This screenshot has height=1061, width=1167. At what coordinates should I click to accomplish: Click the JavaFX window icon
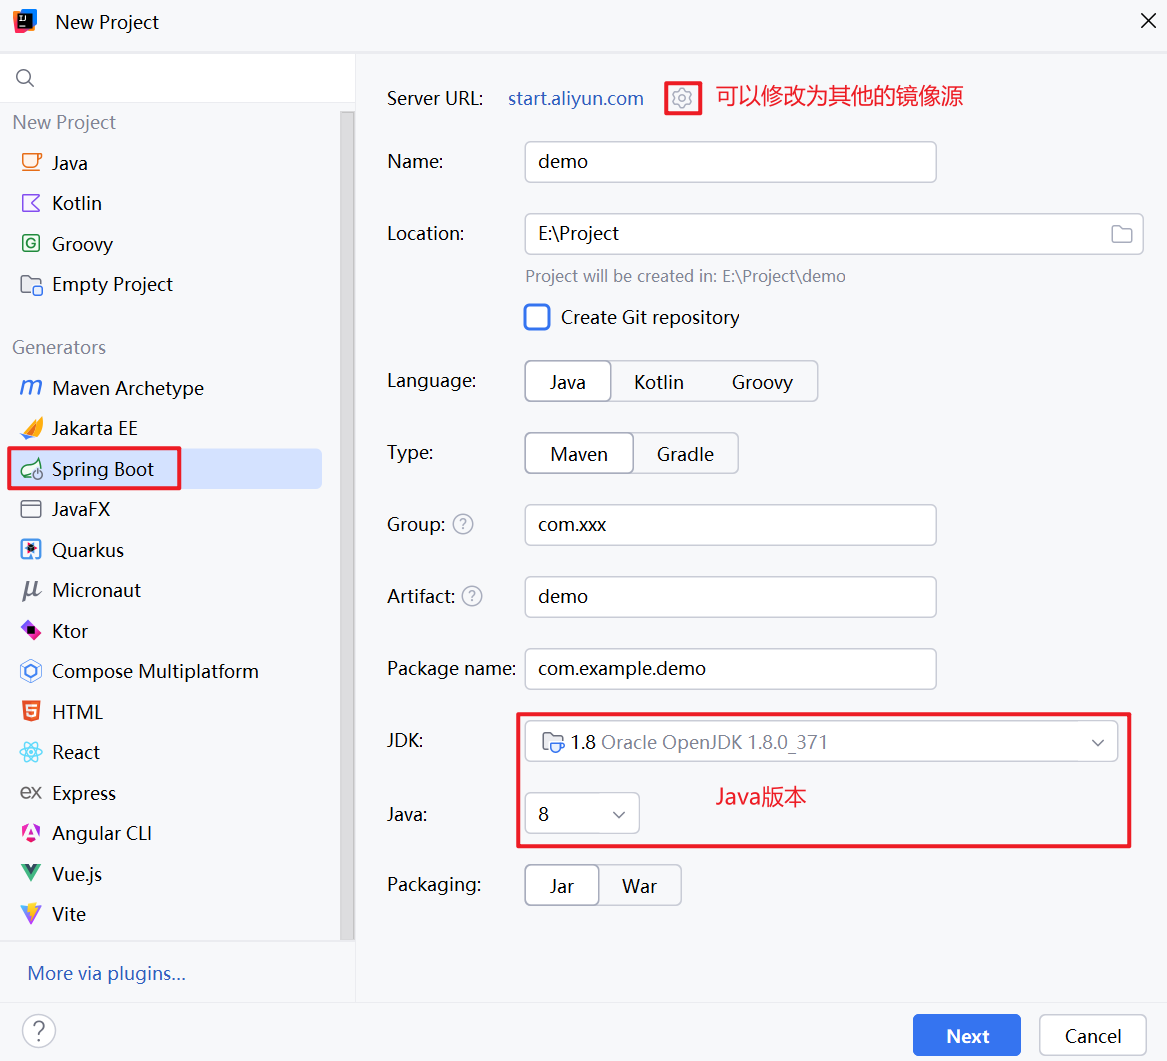pyautogui.click(x=31, y=509)
